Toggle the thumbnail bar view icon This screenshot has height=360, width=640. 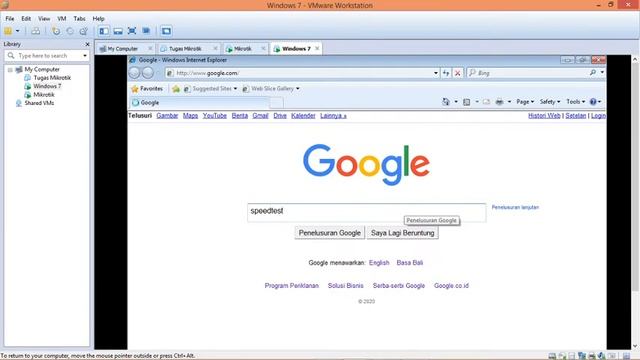pyautogui.click(x=118, y=31)
